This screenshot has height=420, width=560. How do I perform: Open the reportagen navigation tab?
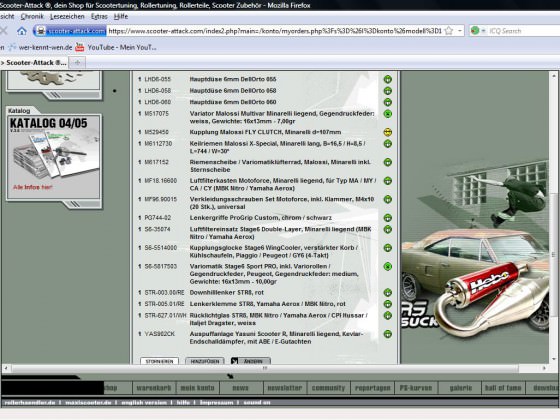[x=372, y=388]
